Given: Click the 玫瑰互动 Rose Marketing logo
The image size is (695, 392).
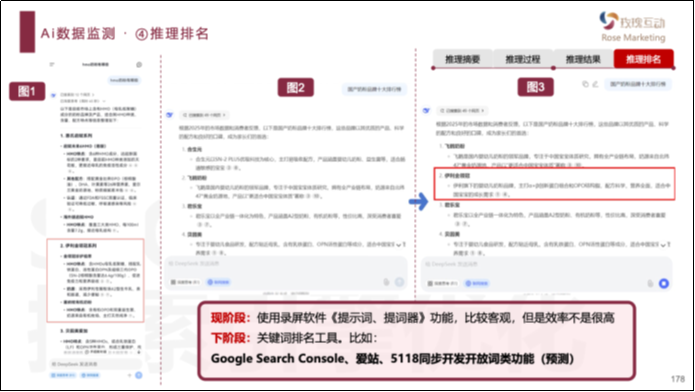Looking at the screenshot, I should point(633,27).
